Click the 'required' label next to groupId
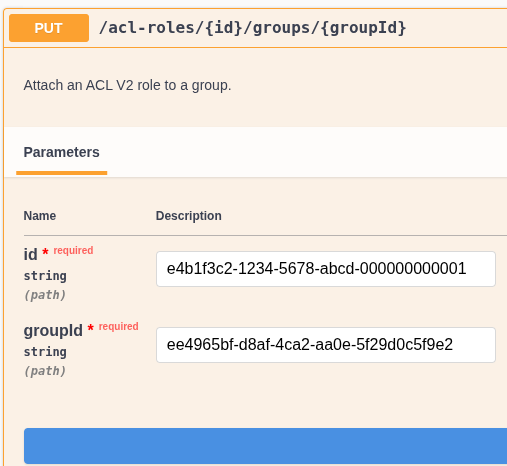 tap(119, 326)
